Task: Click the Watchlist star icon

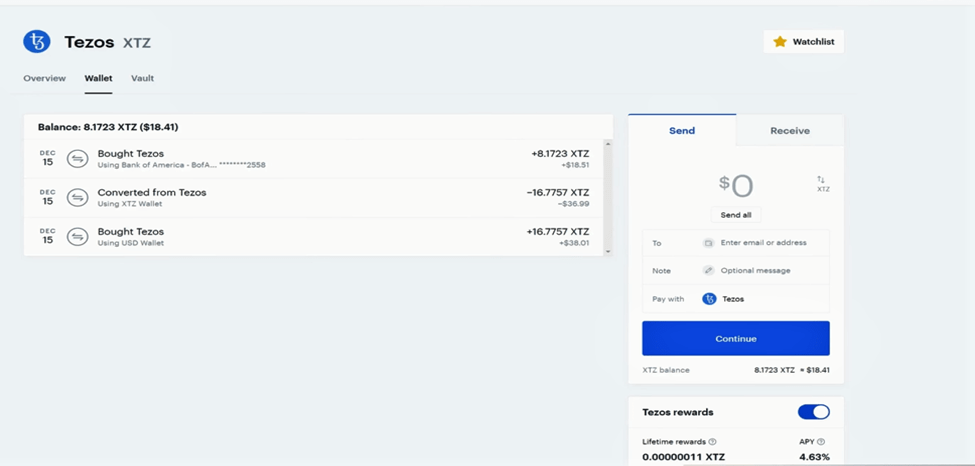Action: [x=780, y=42]
